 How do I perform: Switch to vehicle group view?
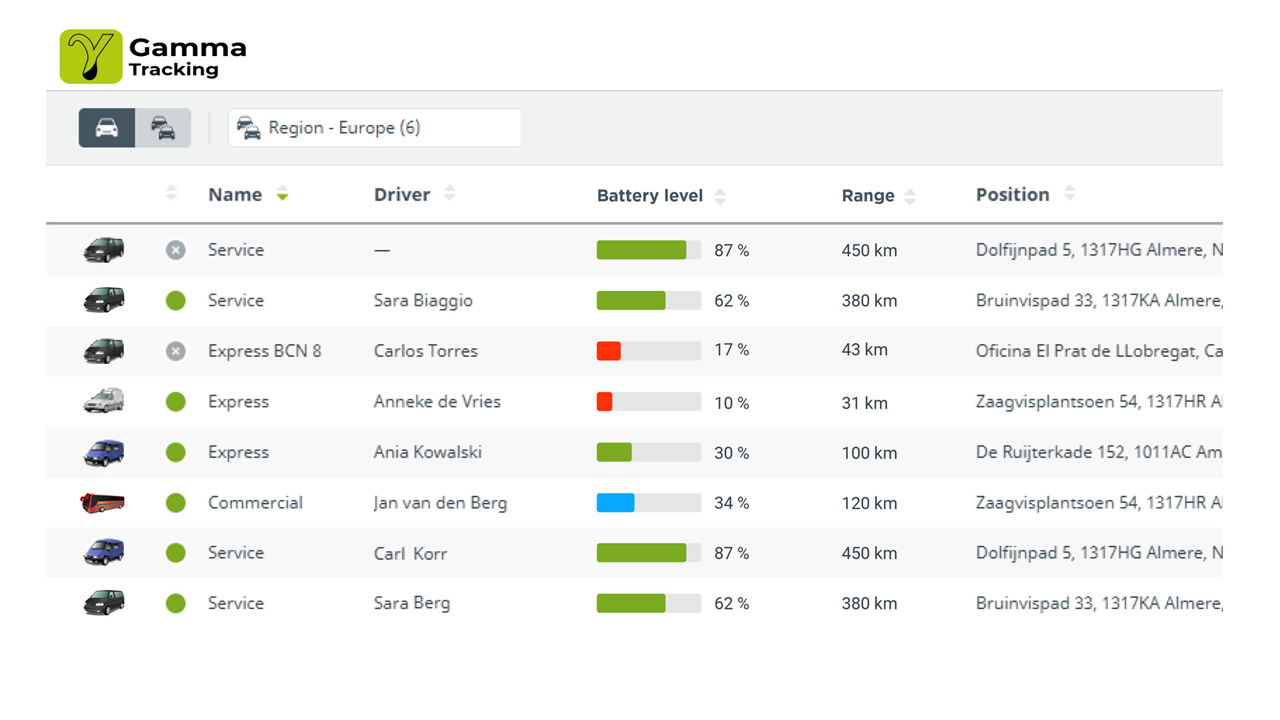(x=163, y=128)
